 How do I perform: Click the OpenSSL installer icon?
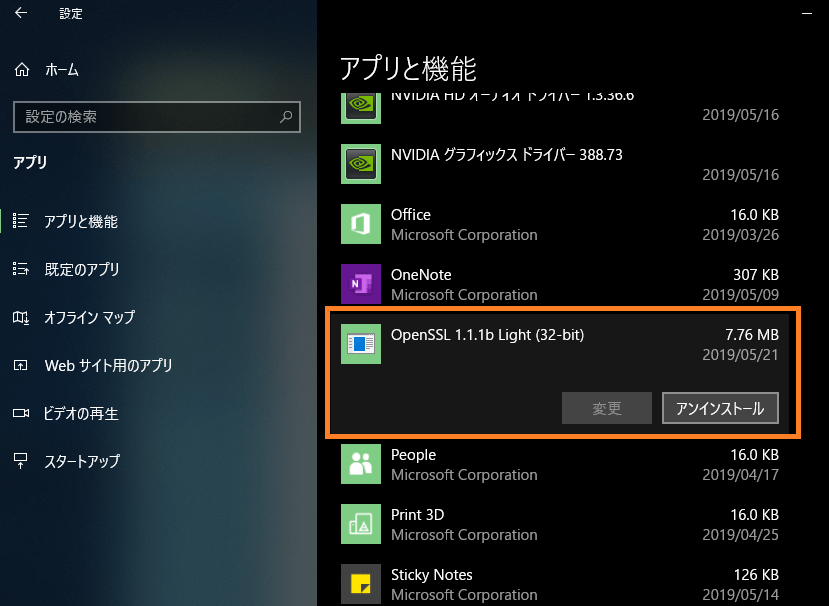pyautogui.click(x=361, y=344)
